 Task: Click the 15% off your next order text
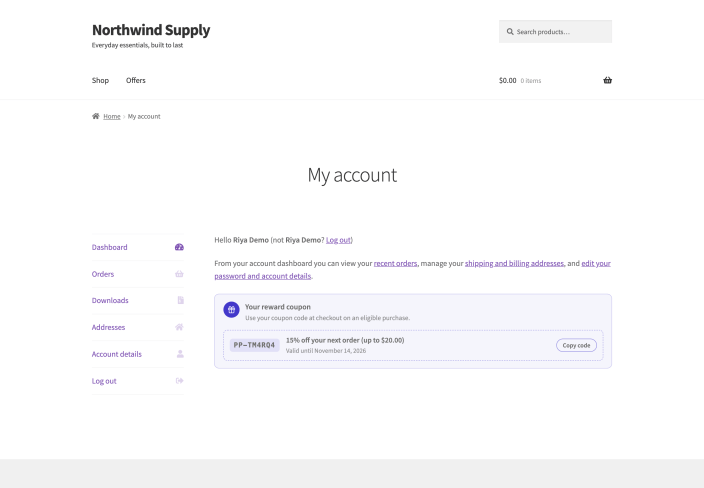(x=345, y=340)
